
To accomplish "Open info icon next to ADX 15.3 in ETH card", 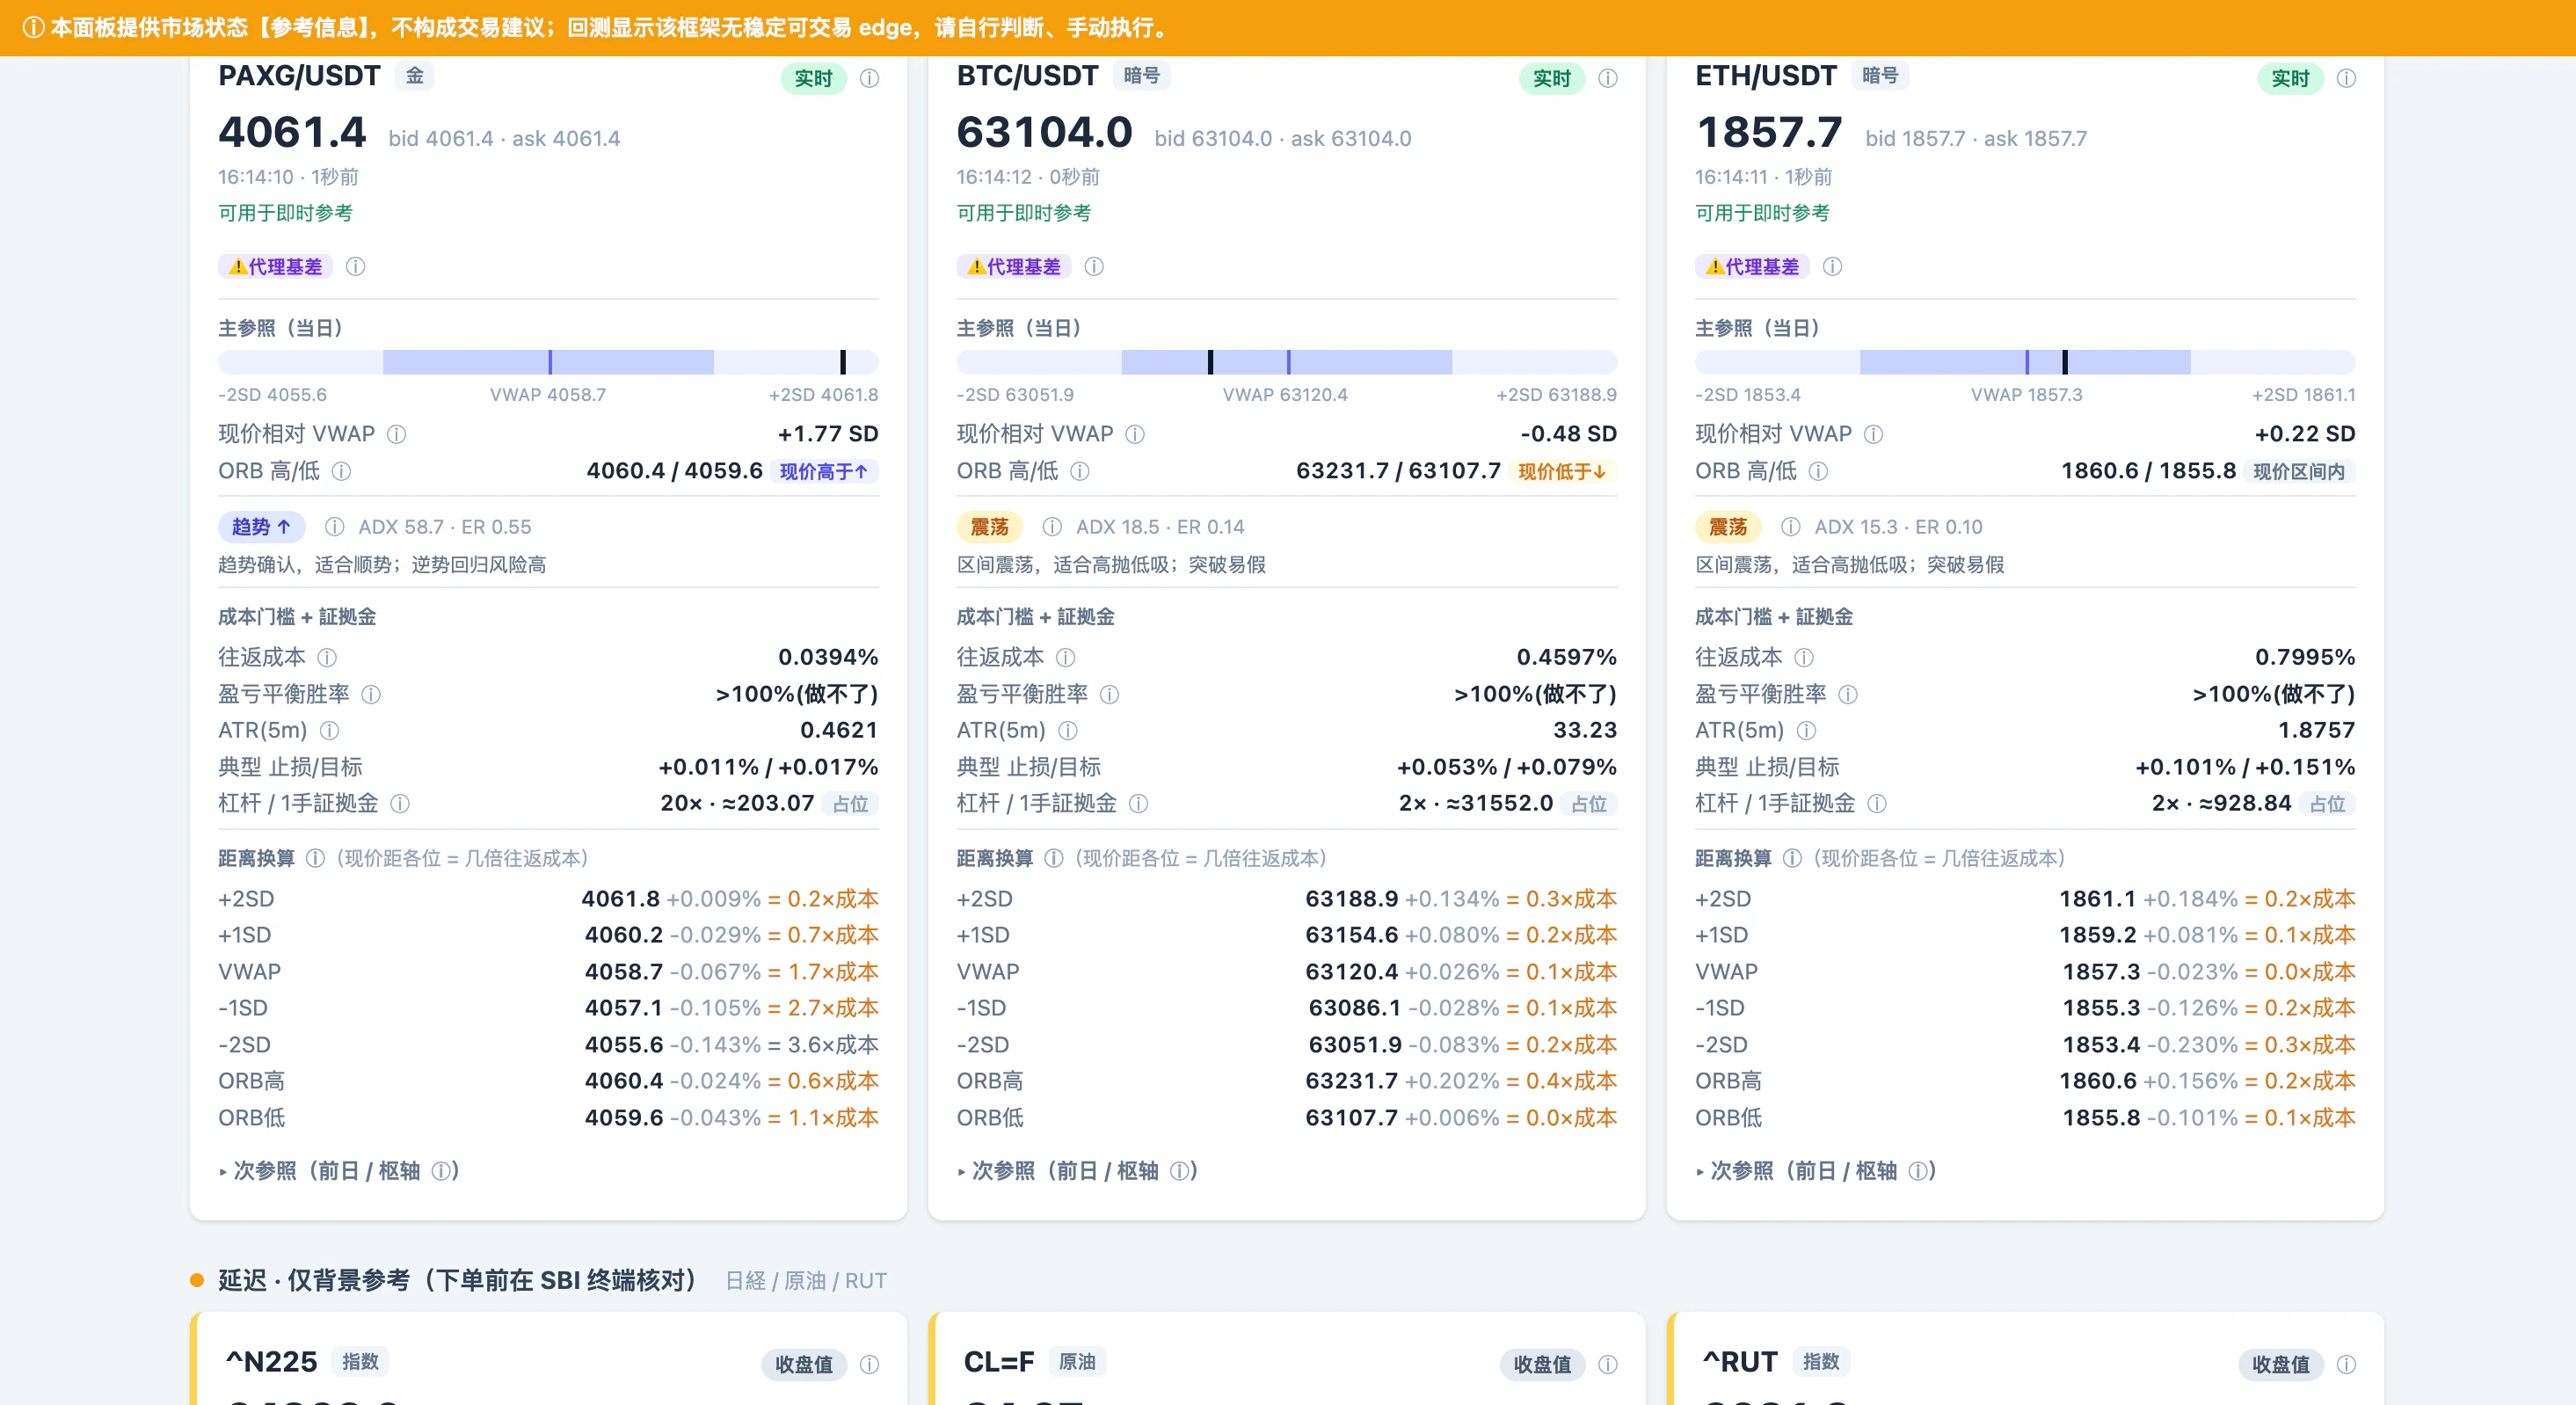I will (x=1790, y=527).
